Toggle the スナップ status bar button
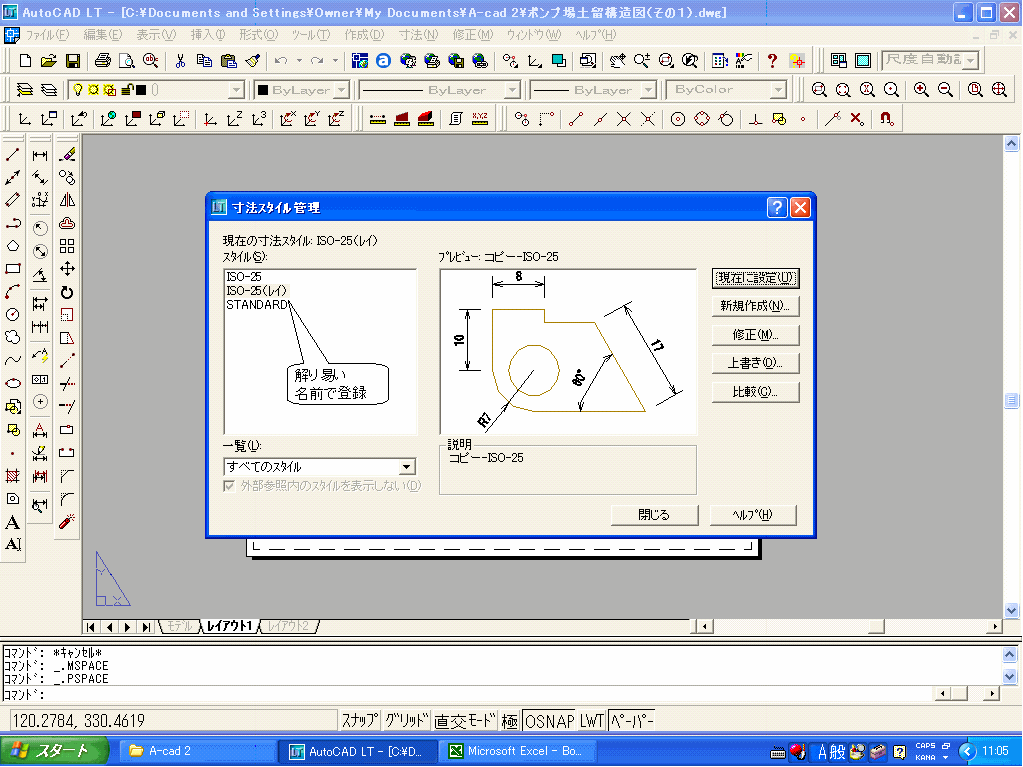 pyautogui.click(x=359, y=721)
